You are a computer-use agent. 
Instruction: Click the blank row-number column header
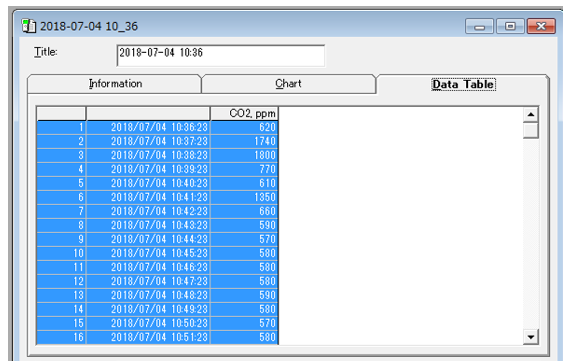click(61, 114)
